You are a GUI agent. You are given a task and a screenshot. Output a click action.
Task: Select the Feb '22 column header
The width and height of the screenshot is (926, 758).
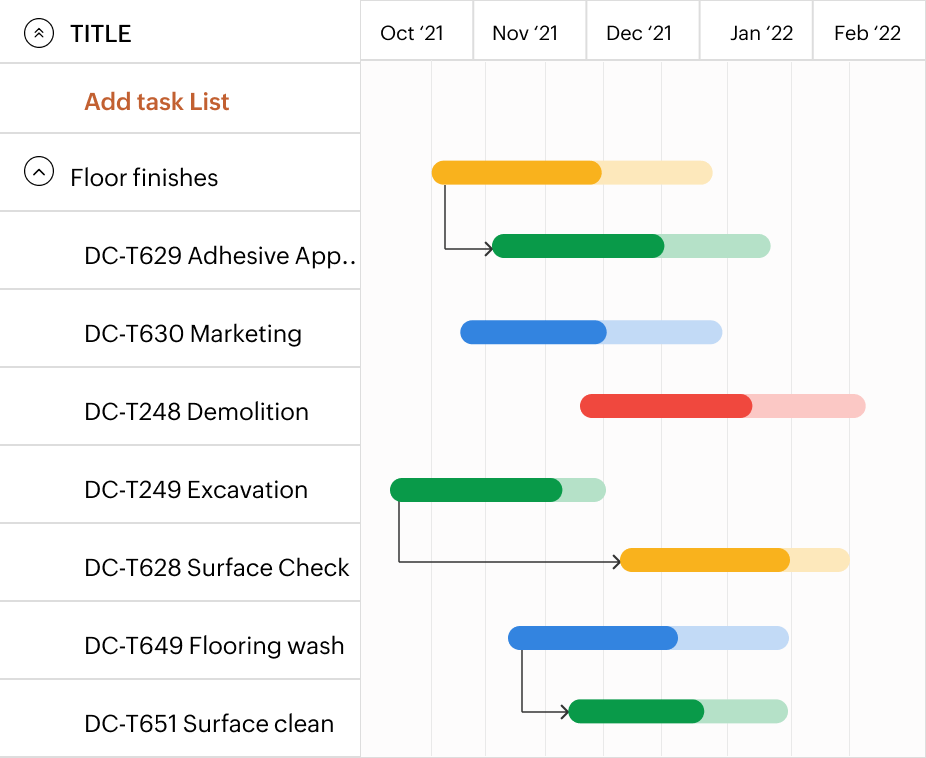coord(868,31)
